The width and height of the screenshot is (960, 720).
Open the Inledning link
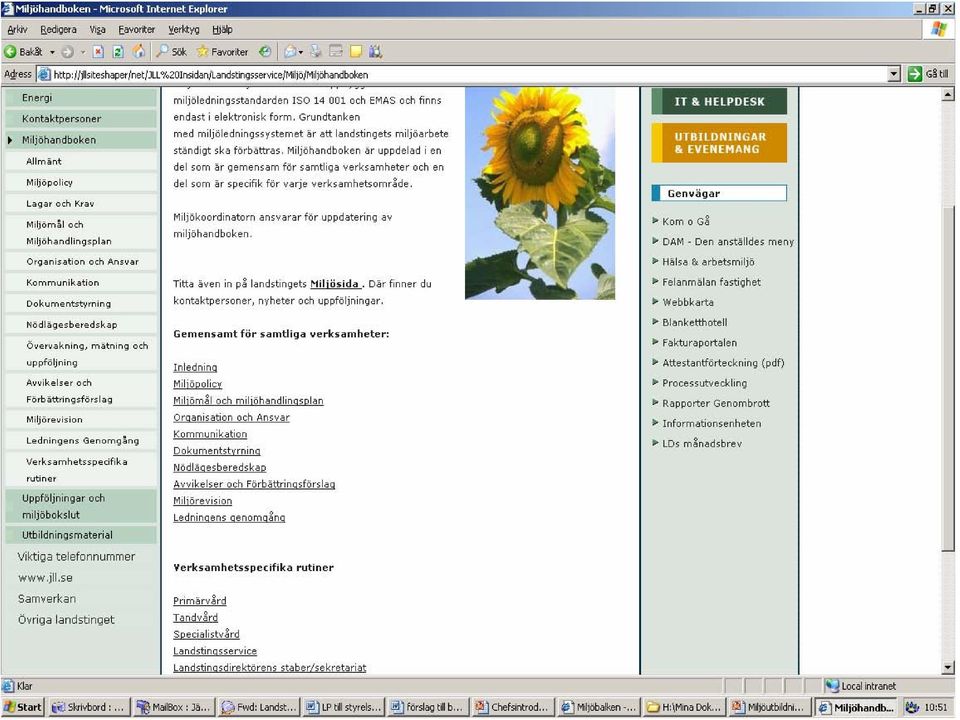[195, 367]
